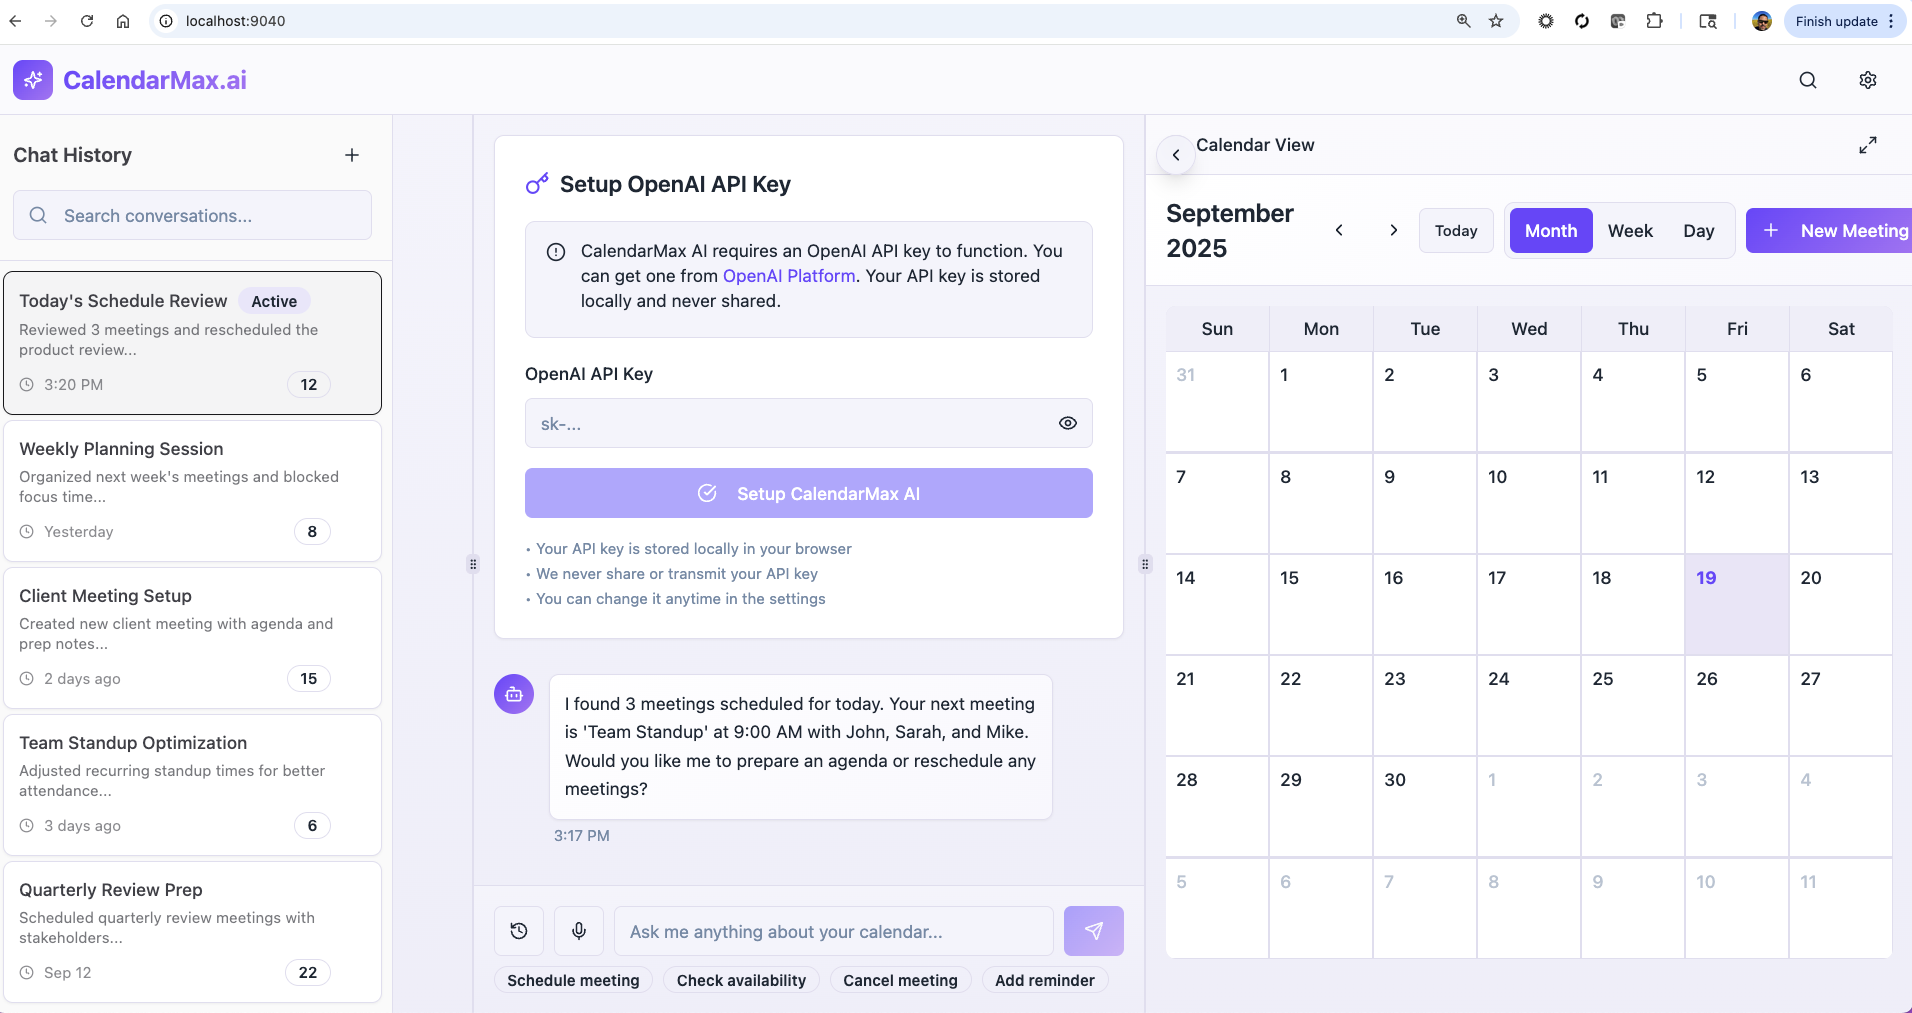
Task: Jump to Today in calendar
Action: (x=1456, y=231)
